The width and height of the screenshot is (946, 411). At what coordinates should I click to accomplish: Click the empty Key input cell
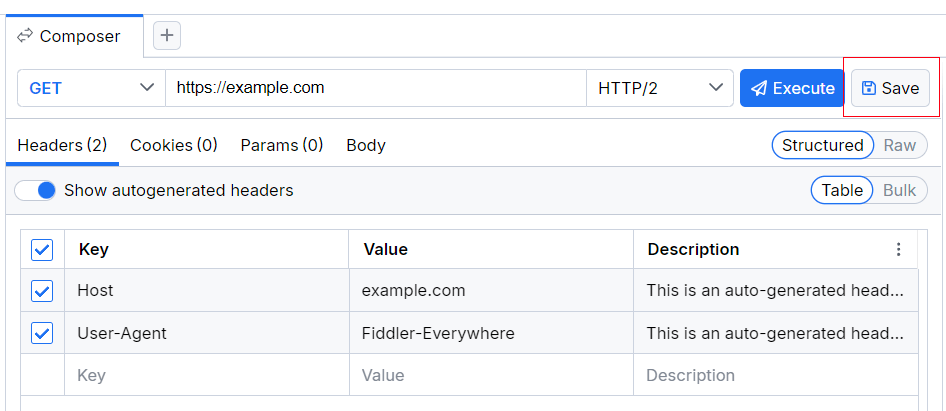pos(206,376)
